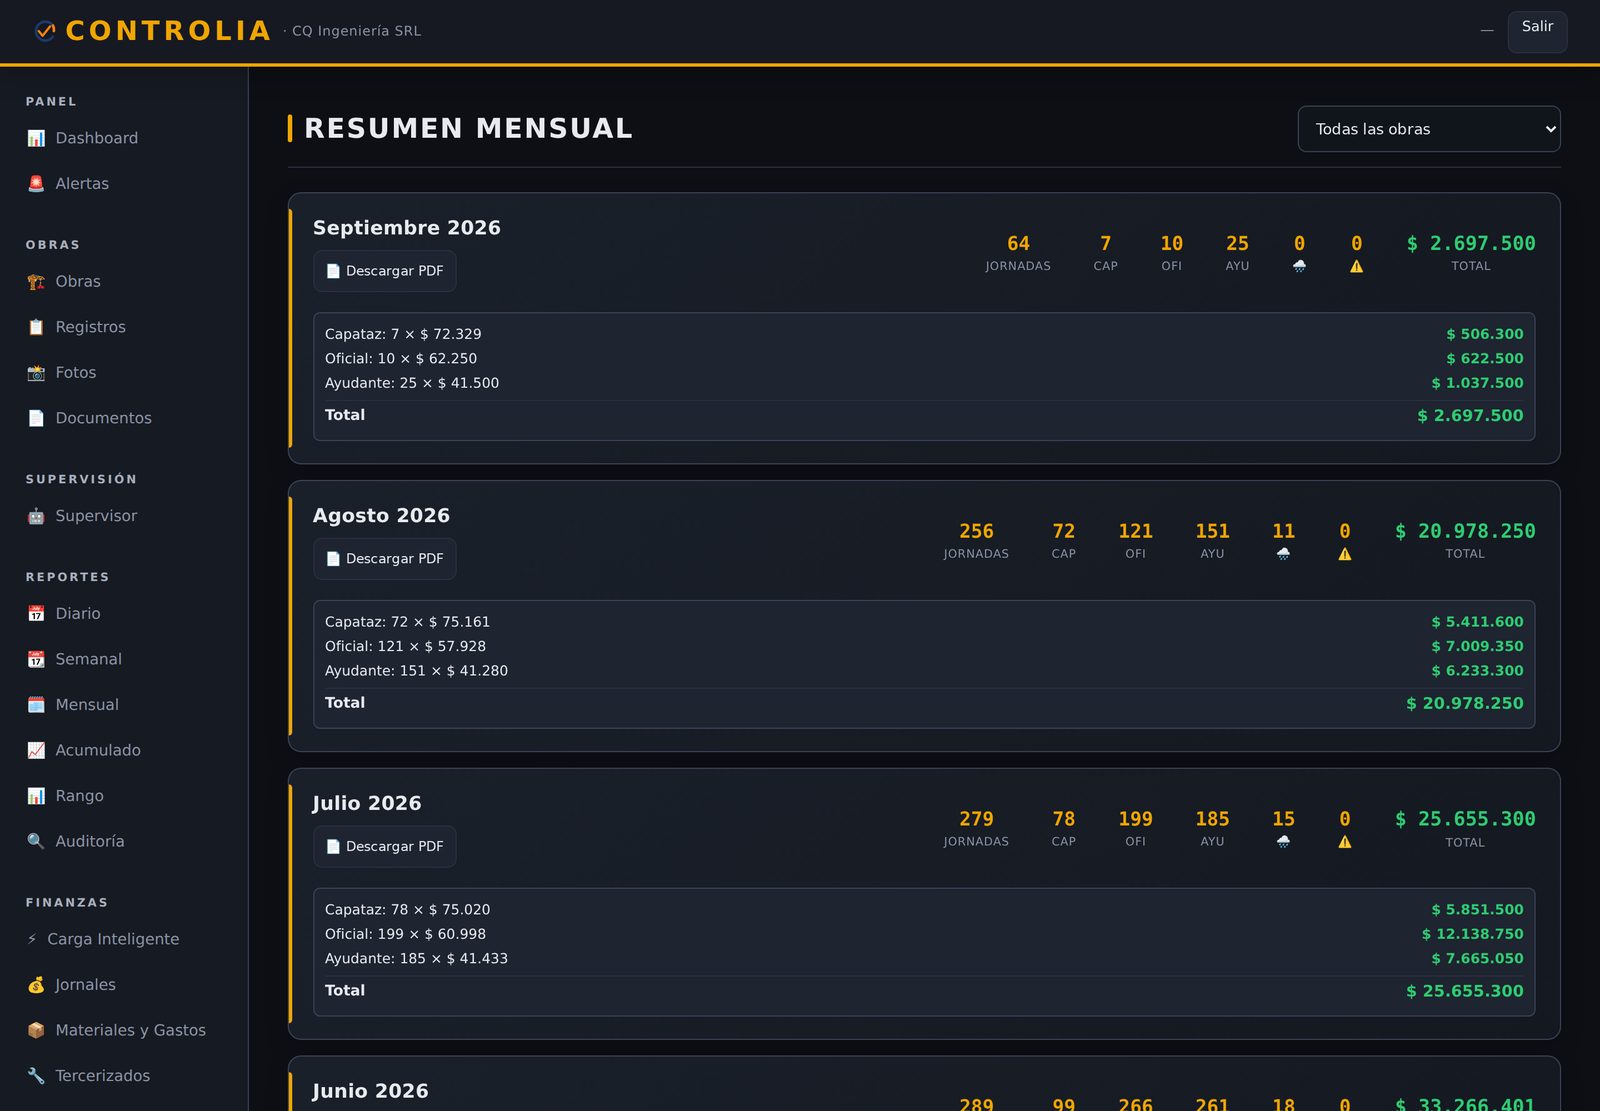
Task: Click Septiembre 2026 rain days icon
Action: click(1299, 267)
